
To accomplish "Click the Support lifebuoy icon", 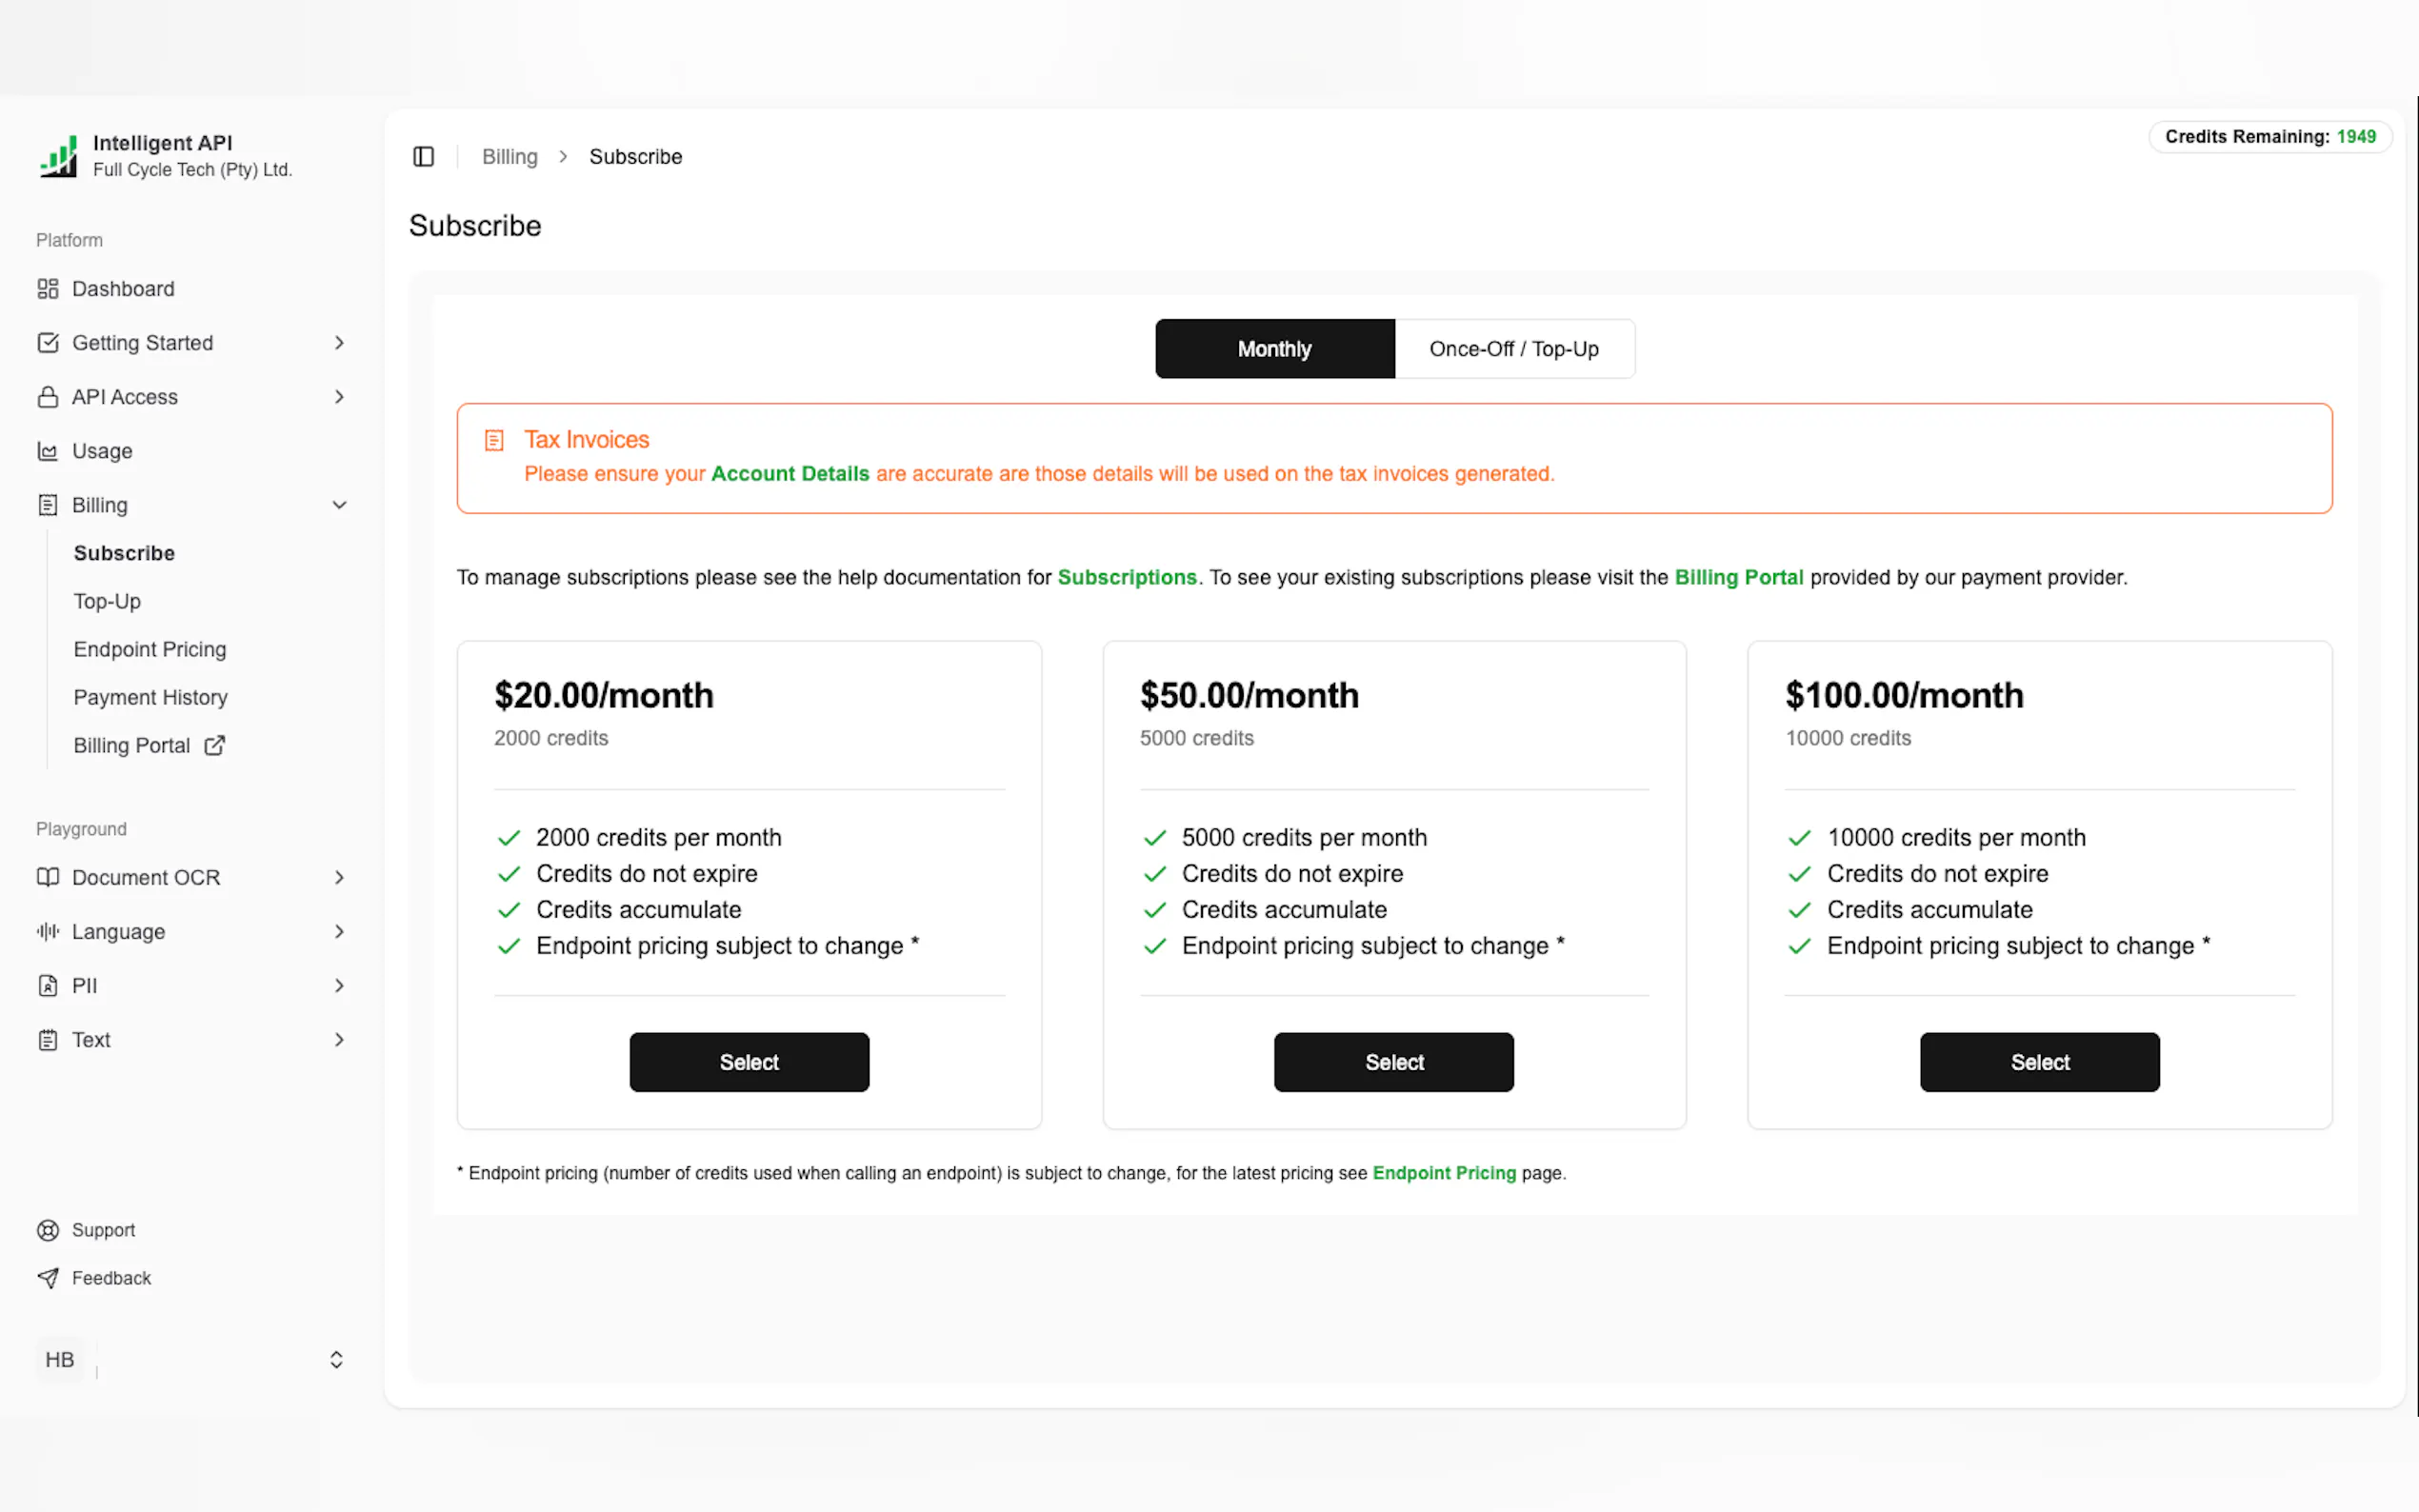I will pos(47,1230).
